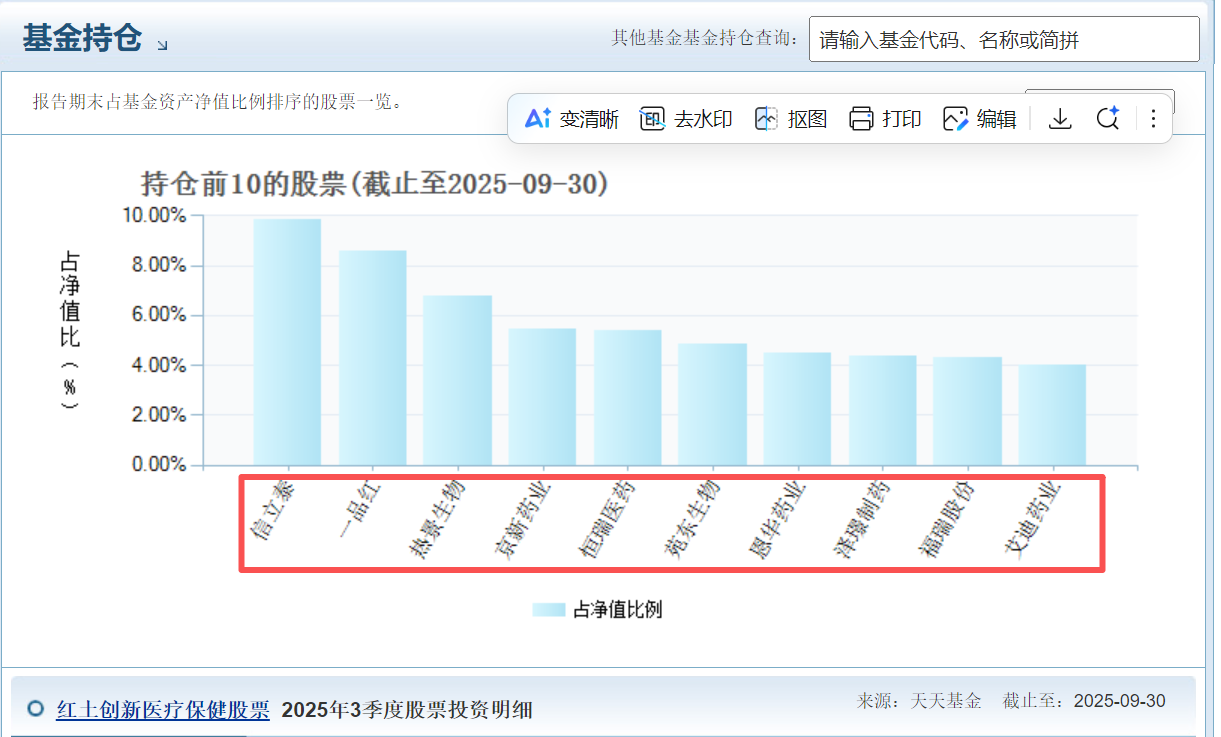1221x737 pixels.
Task: Click the download arrow icon
Action: [1060, 119]
